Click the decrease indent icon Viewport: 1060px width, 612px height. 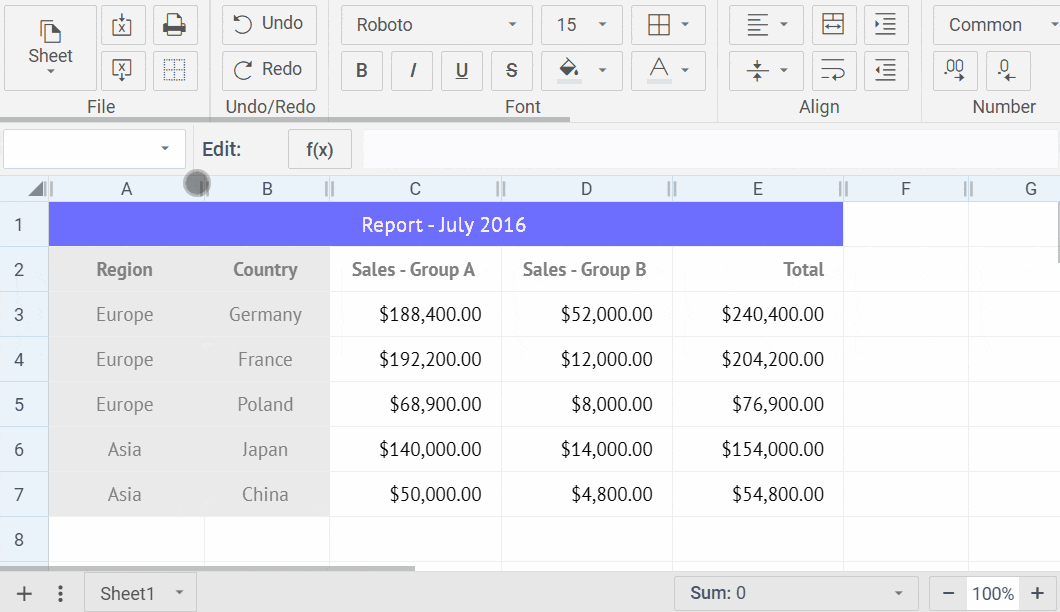pyautogui.click(x=885, y=70)
